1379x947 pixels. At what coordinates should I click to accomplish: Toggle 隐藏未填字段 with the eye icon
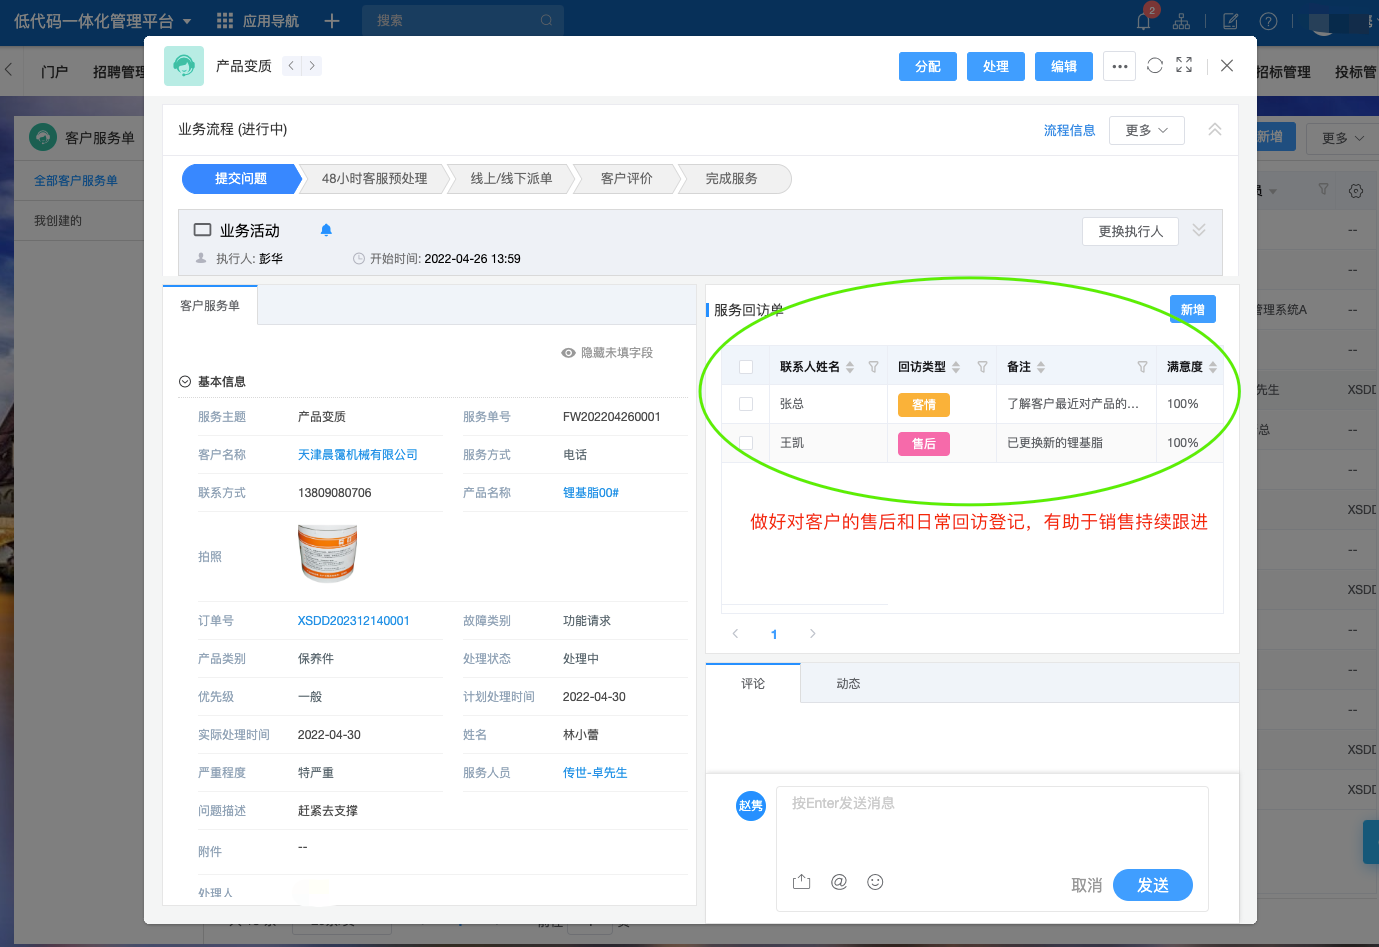coord(567,352)
